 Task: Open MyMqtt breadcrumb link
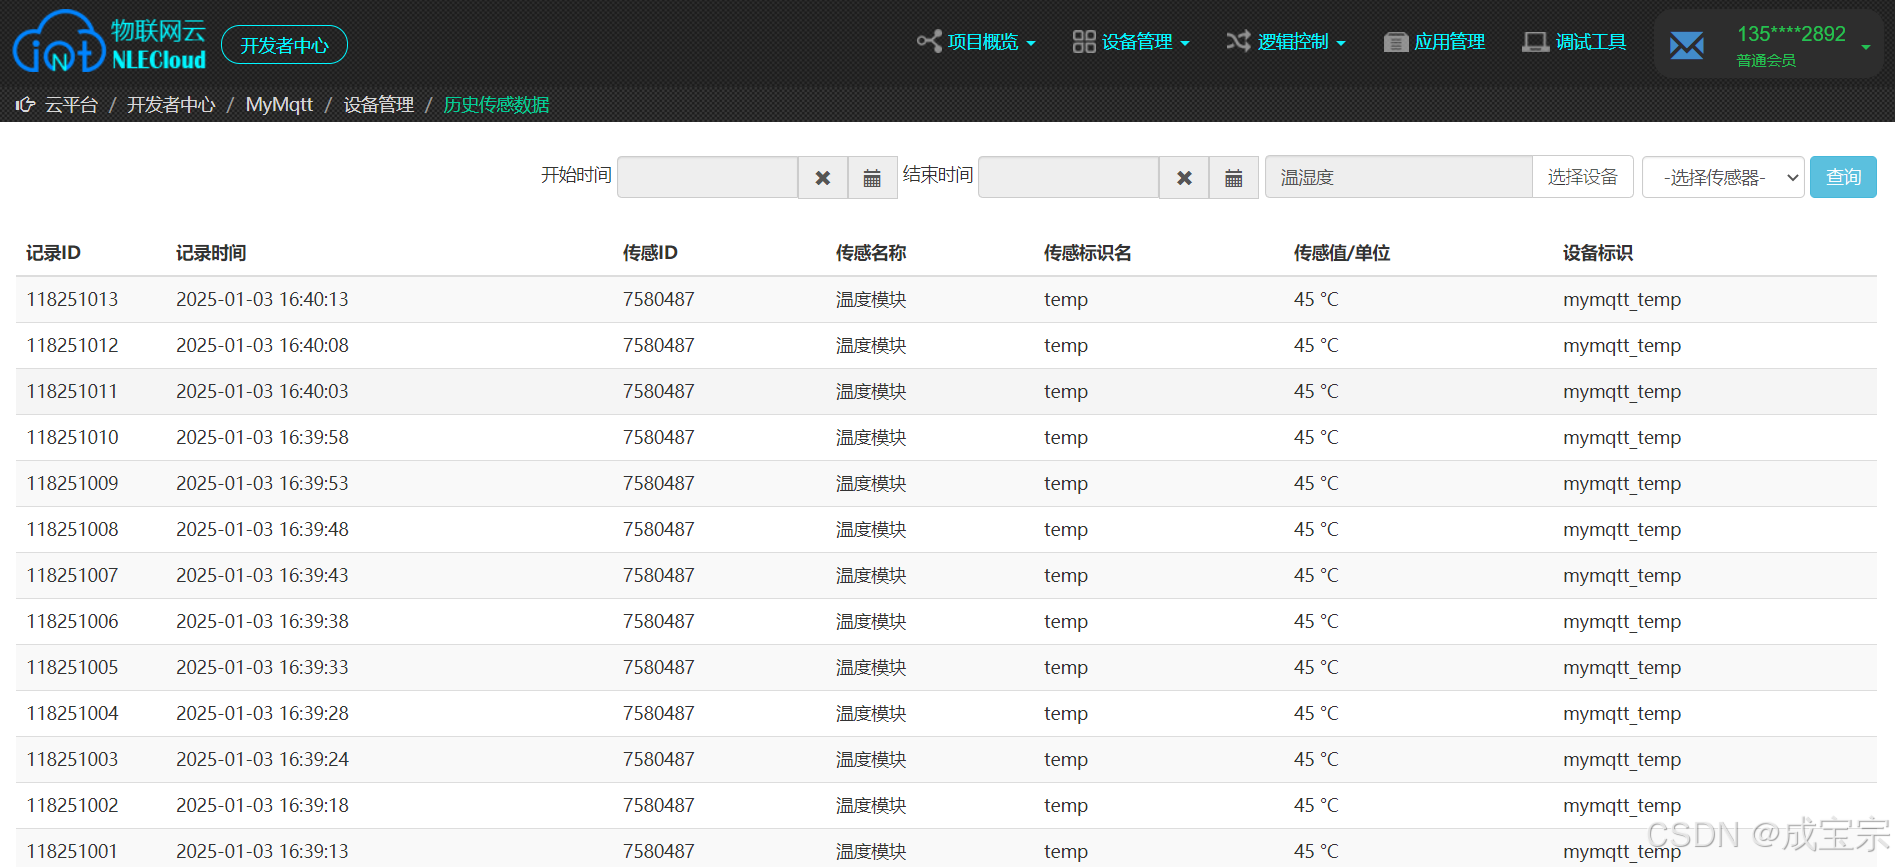point(279,105)
